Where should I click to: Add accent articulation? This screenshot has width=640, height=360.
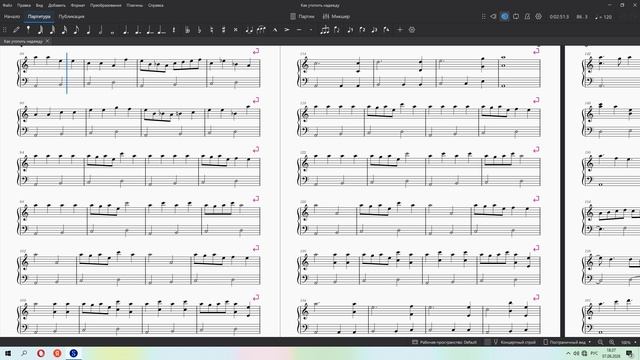287,29
